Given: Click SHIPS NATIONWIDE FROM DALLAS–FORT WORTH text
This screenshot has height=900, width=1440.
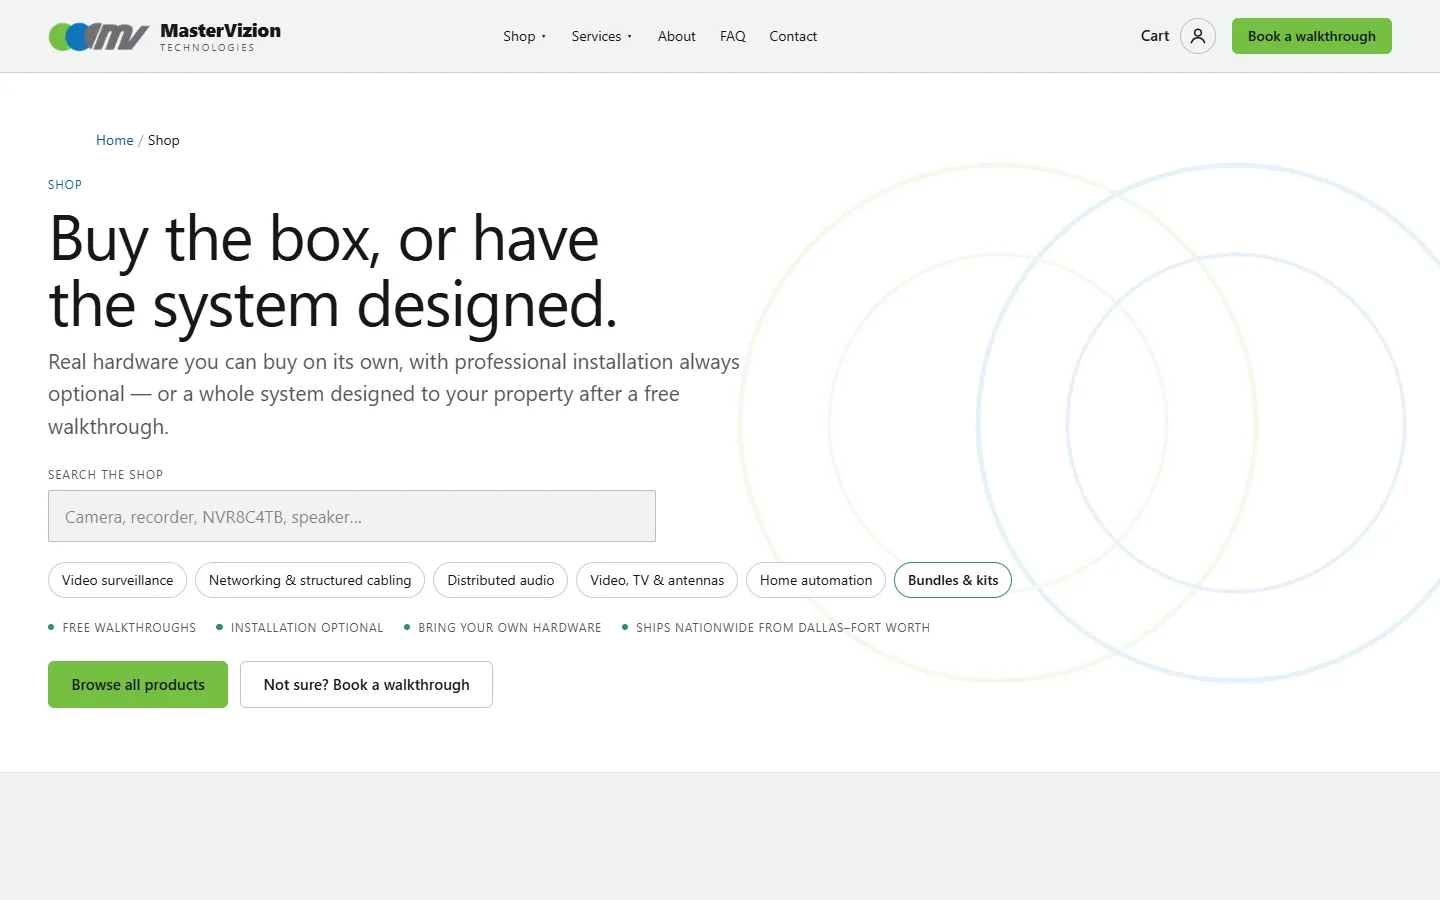Looking at the screenshot, I should click(x=783, y=628).
